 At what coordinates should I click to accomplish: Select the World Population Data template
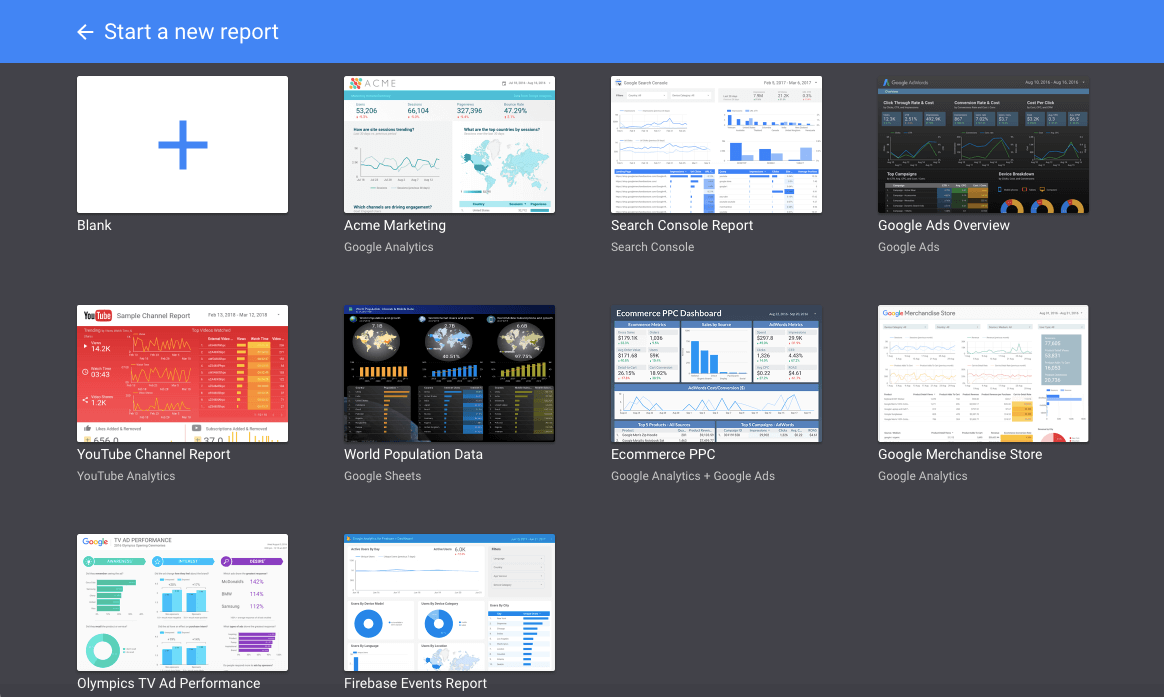449,373
